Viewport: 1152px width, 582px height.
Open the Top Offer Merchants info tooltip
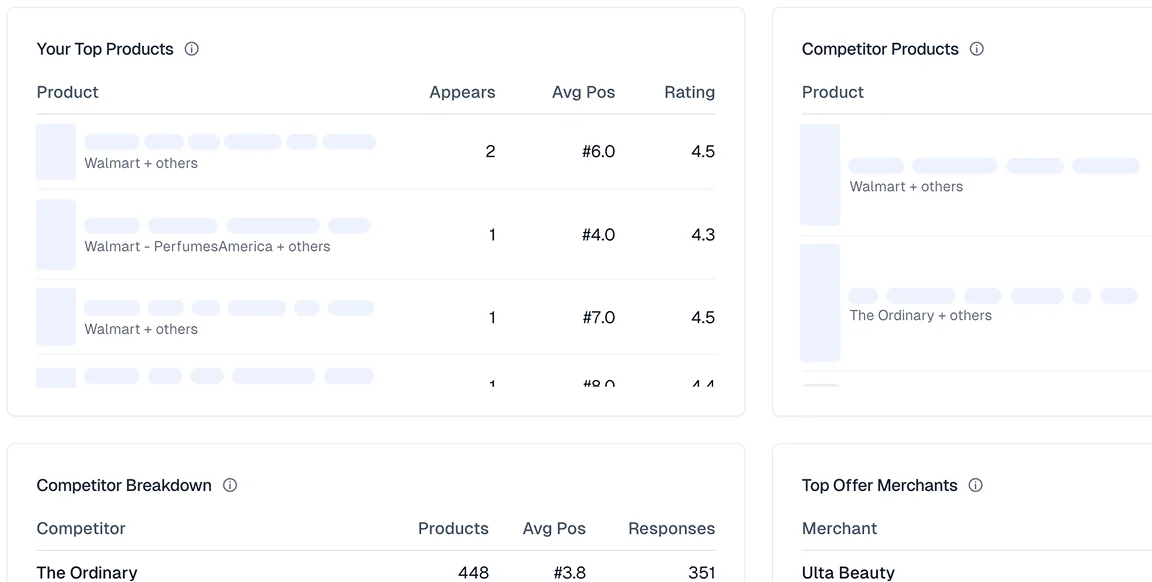pos(975,485)
